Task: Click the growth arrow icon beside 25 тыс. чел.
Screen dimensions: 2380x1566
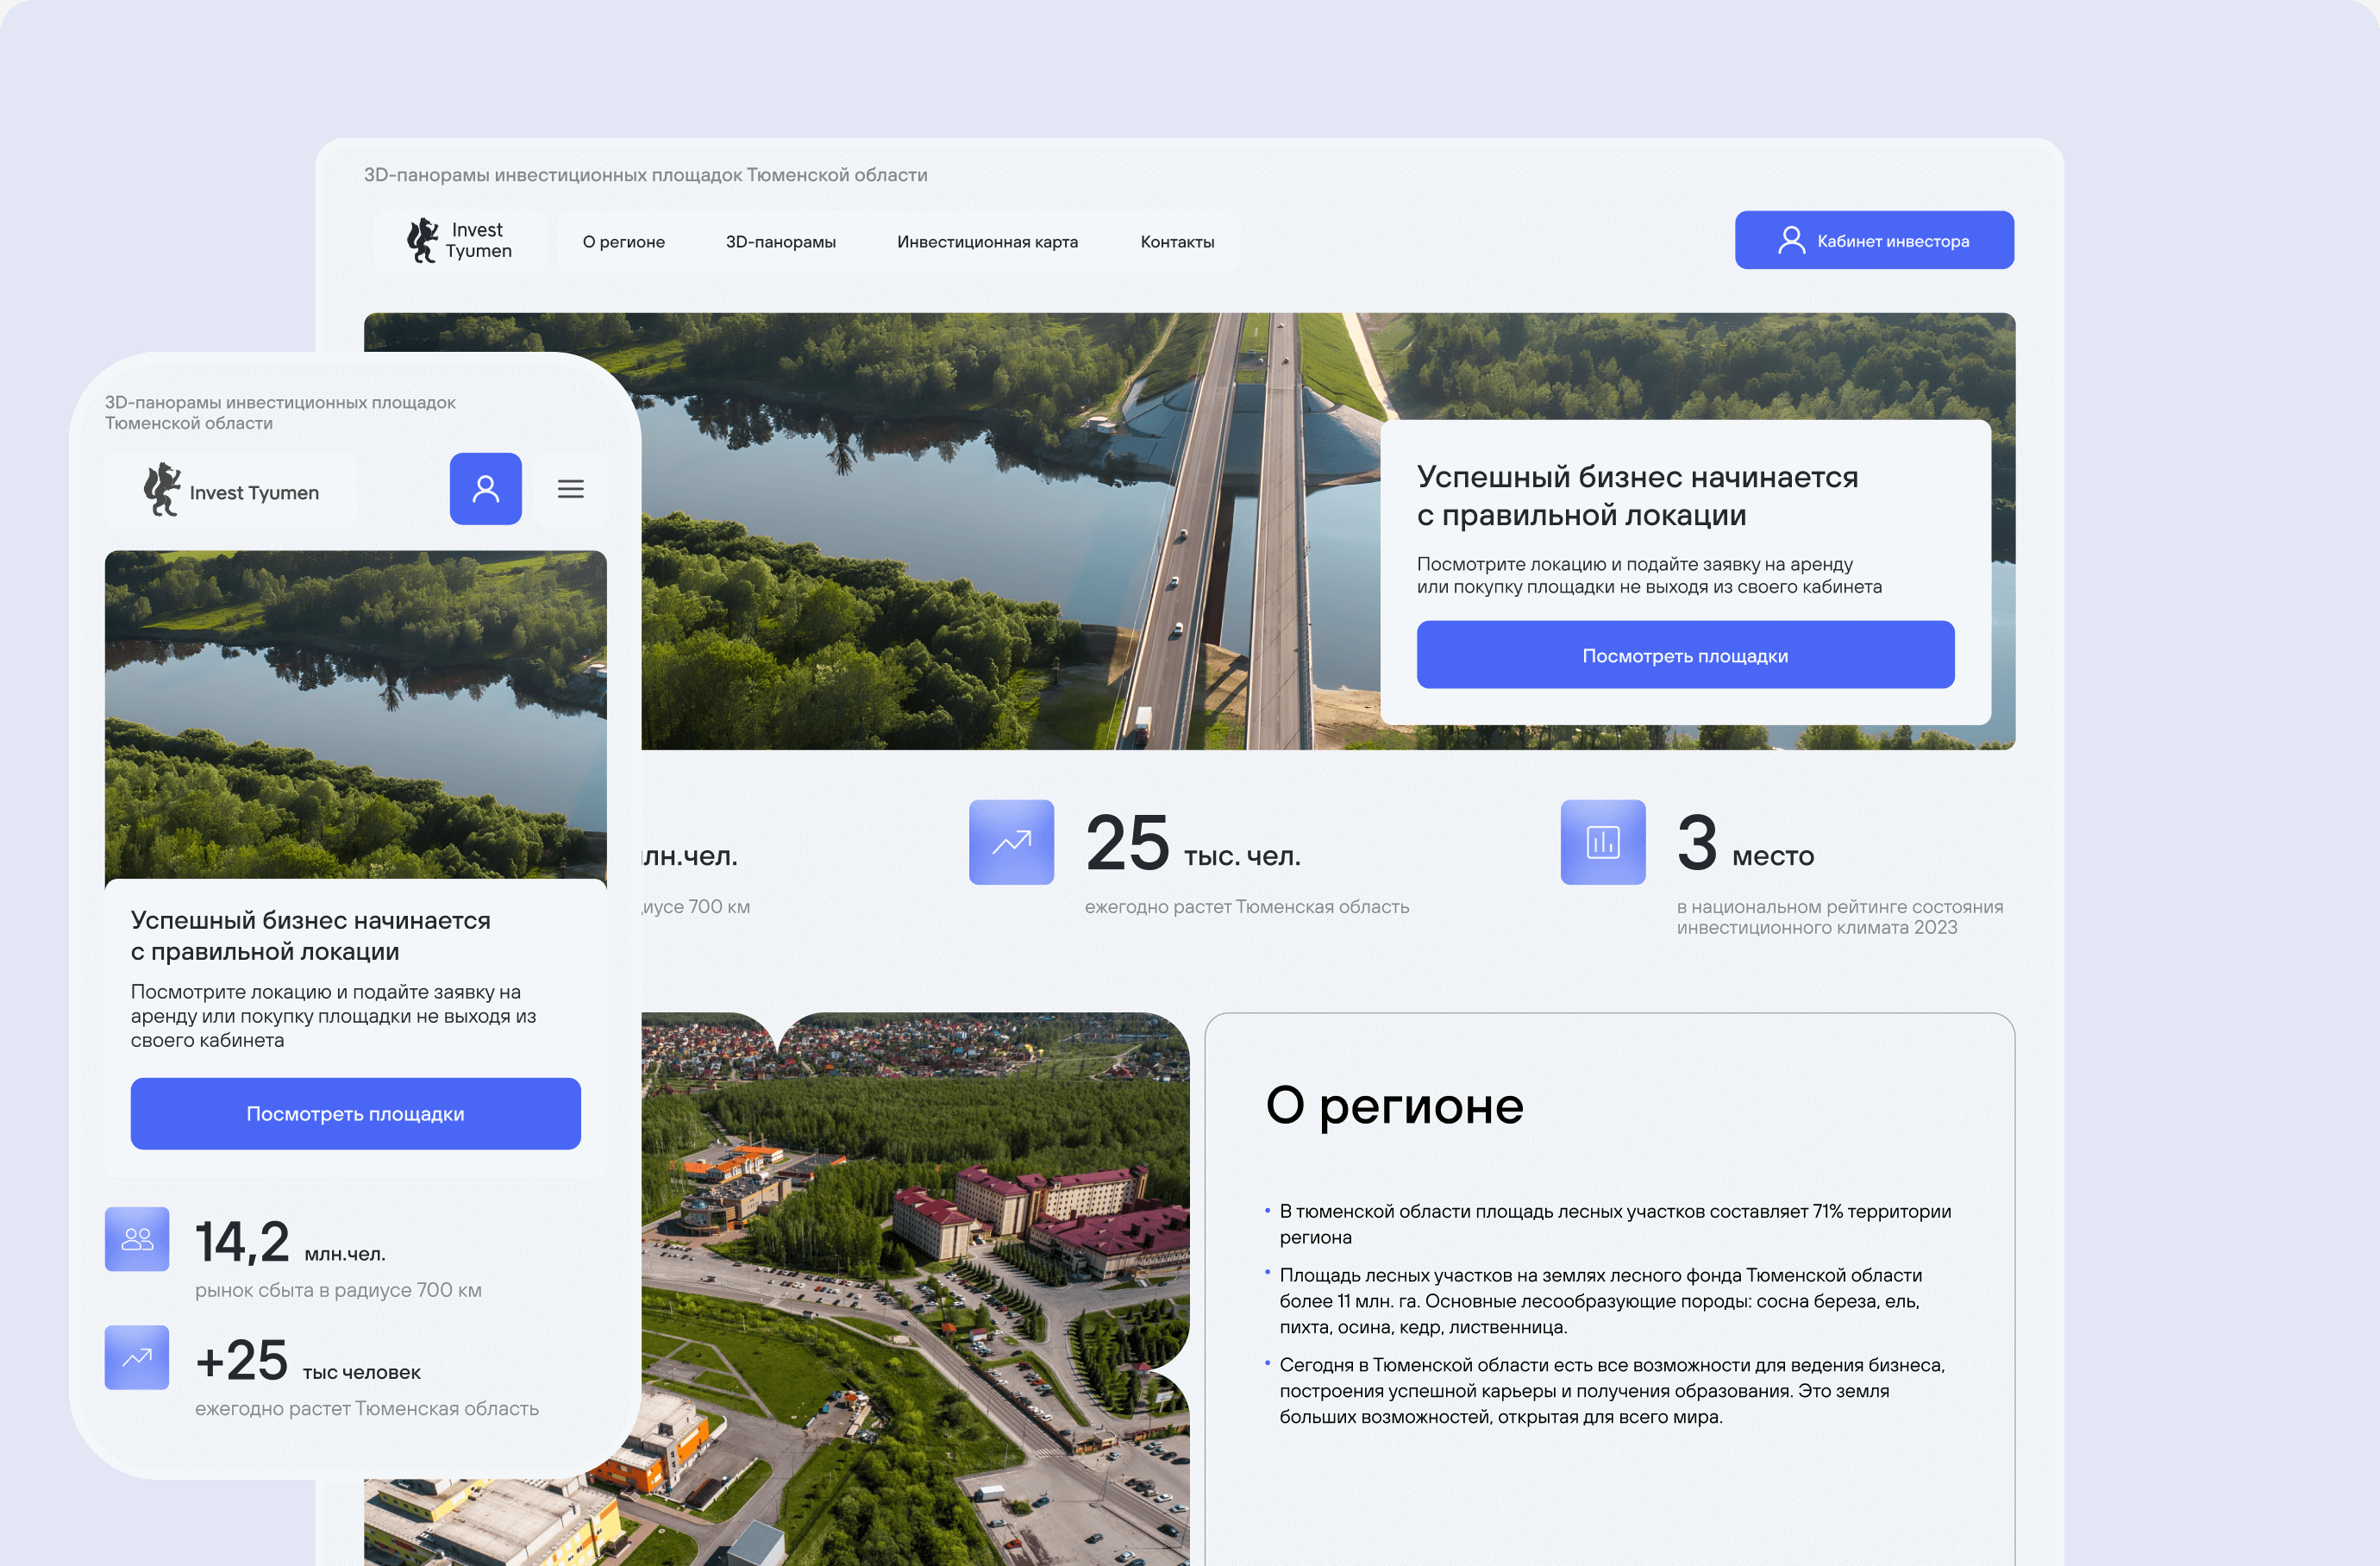Action: [x=1010, y=842]
